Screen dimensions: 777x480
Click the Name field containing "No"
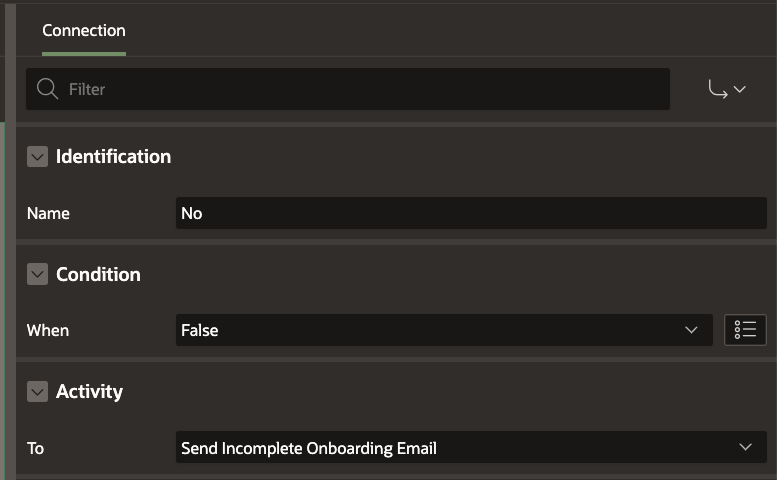pyautogui.click(x=470, y=213)
